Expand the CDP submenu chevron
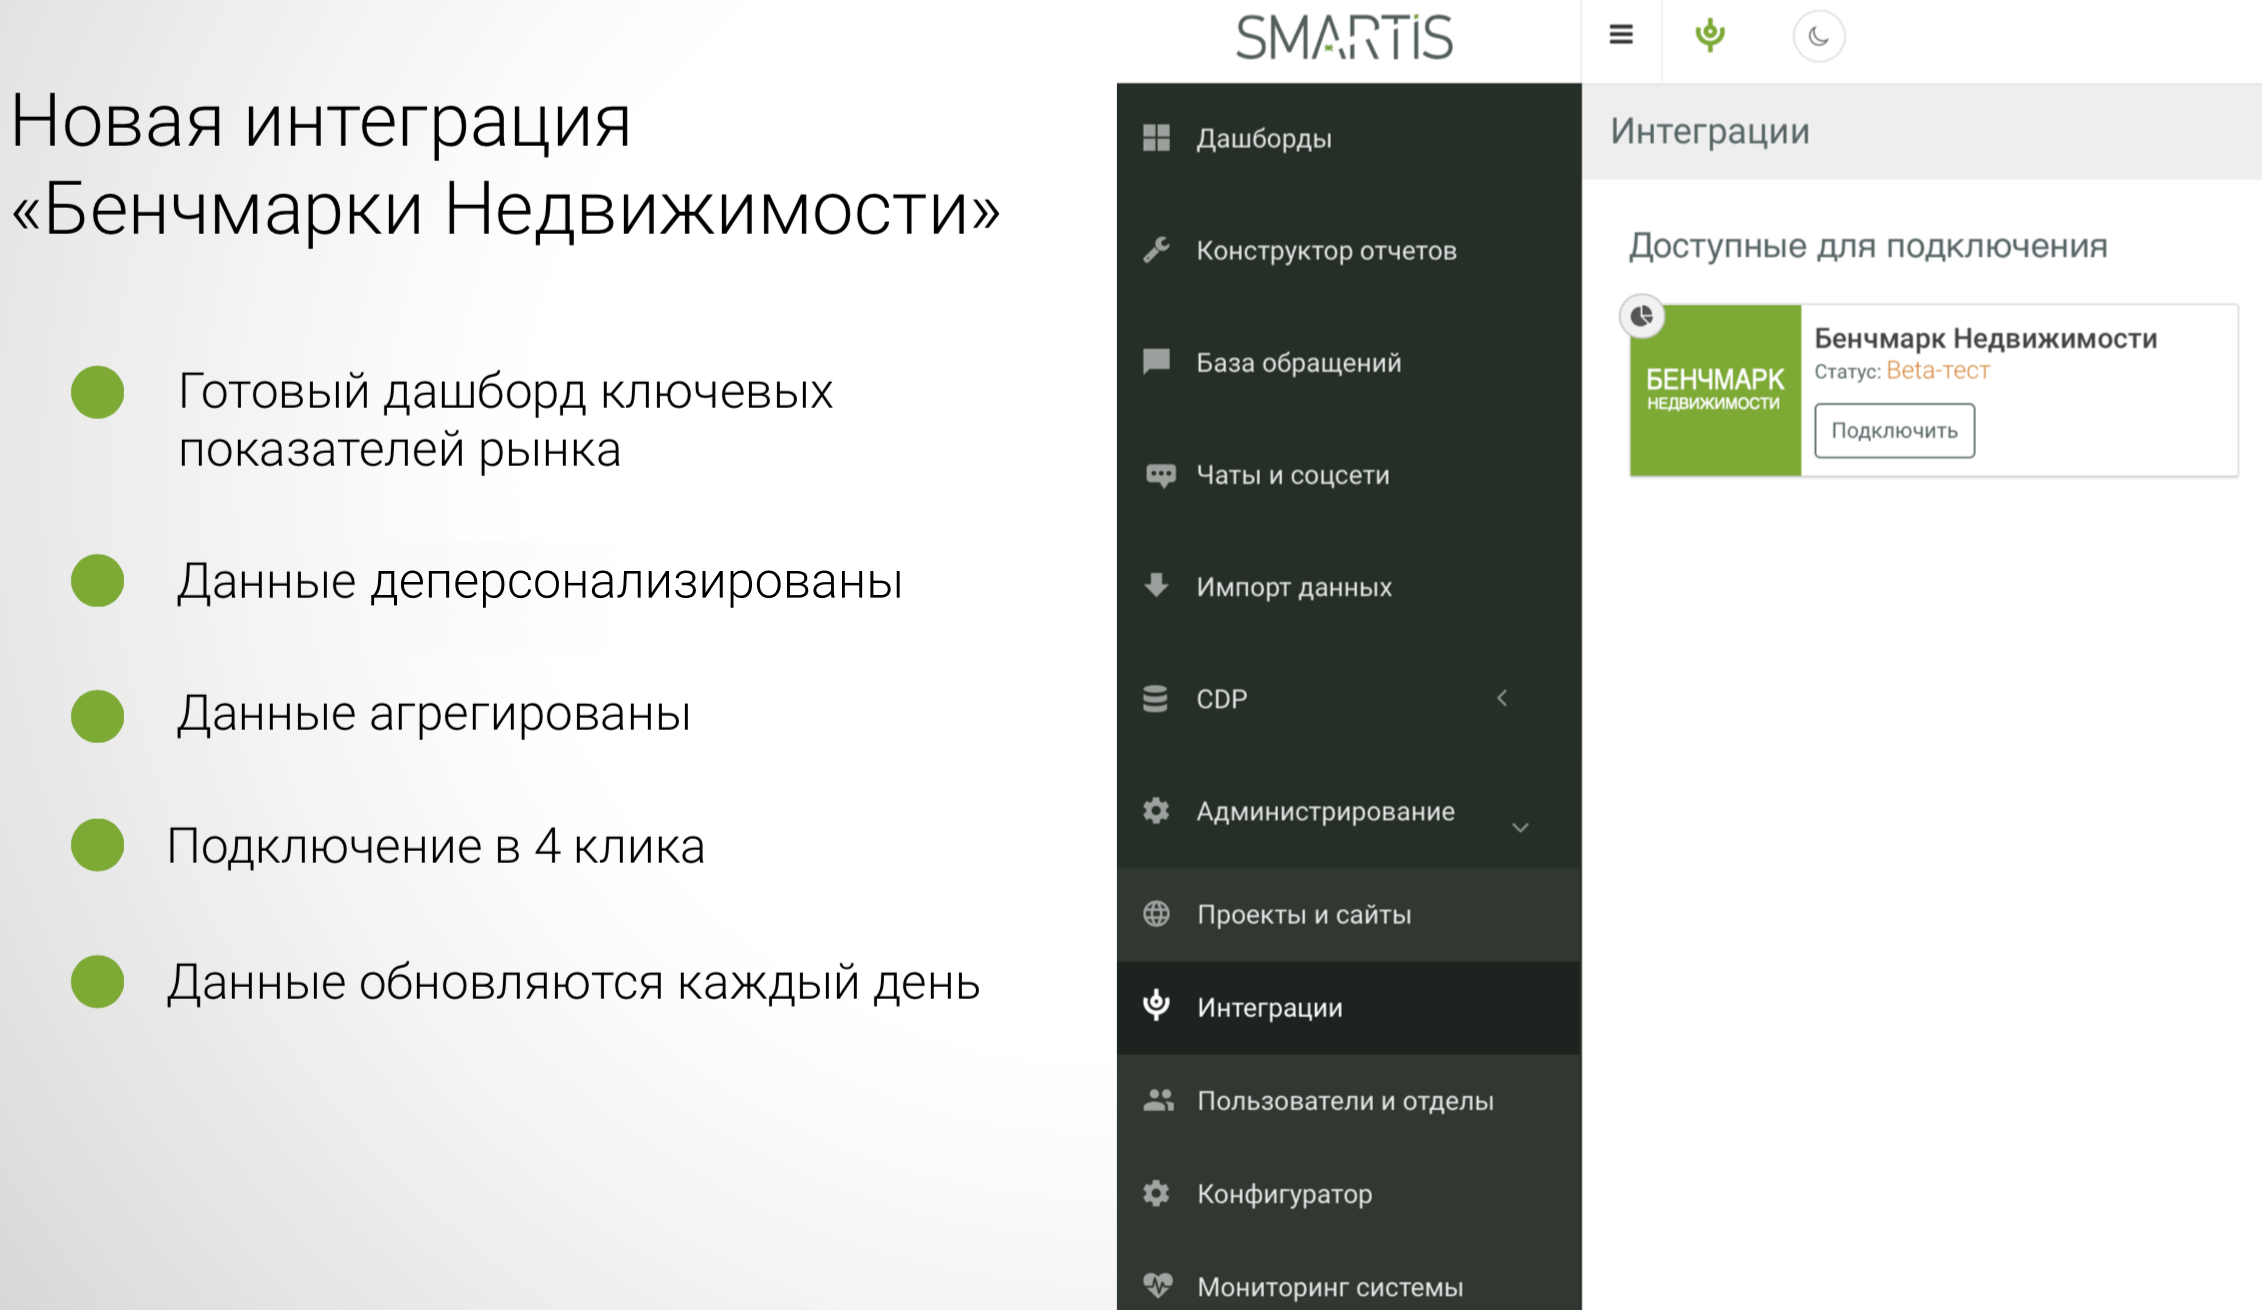2262x1310 pixels. click(1502, 698)
